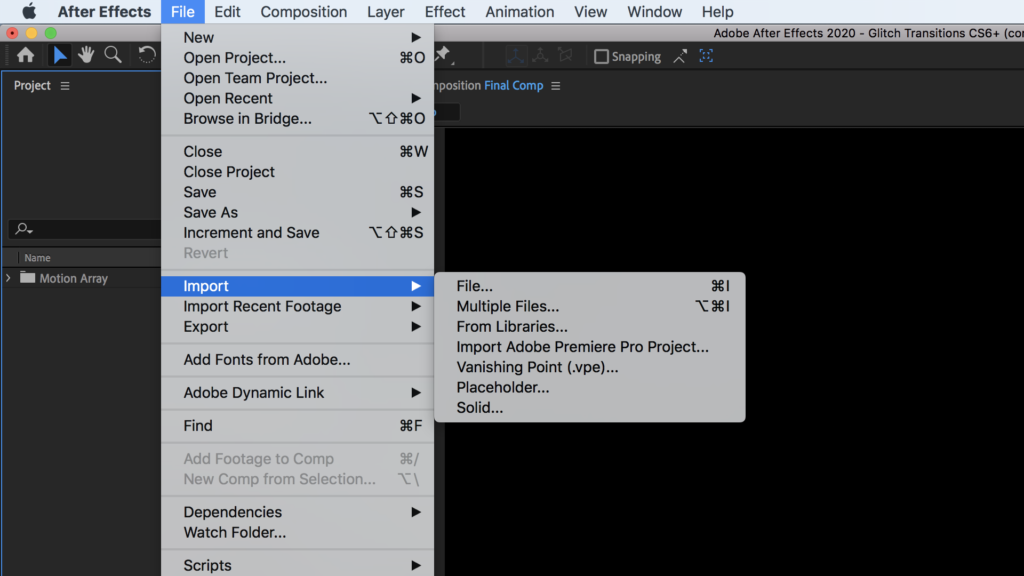Image resolution: width=1024 pixels, height=576 pixels.
Task: Click the Name column header
Action: (38, 258)
